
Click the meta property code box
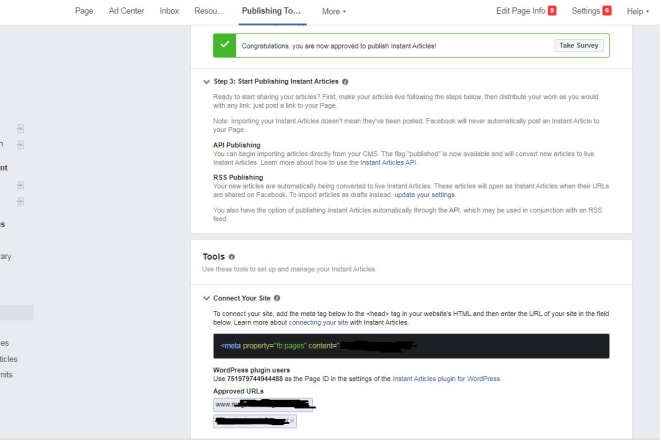411,346
